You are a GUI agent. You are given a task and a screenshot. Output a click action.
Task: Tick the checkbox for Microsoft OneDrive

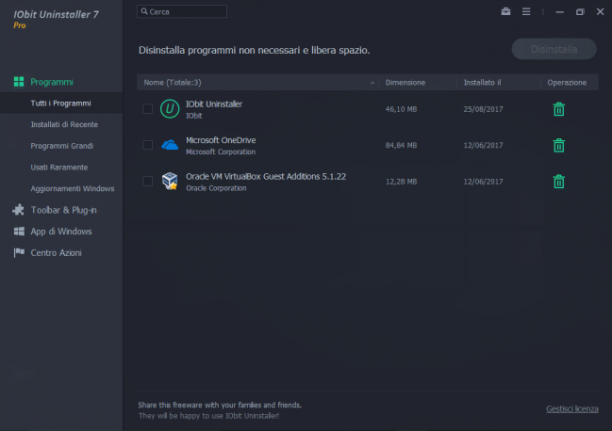tap(148, 145)
